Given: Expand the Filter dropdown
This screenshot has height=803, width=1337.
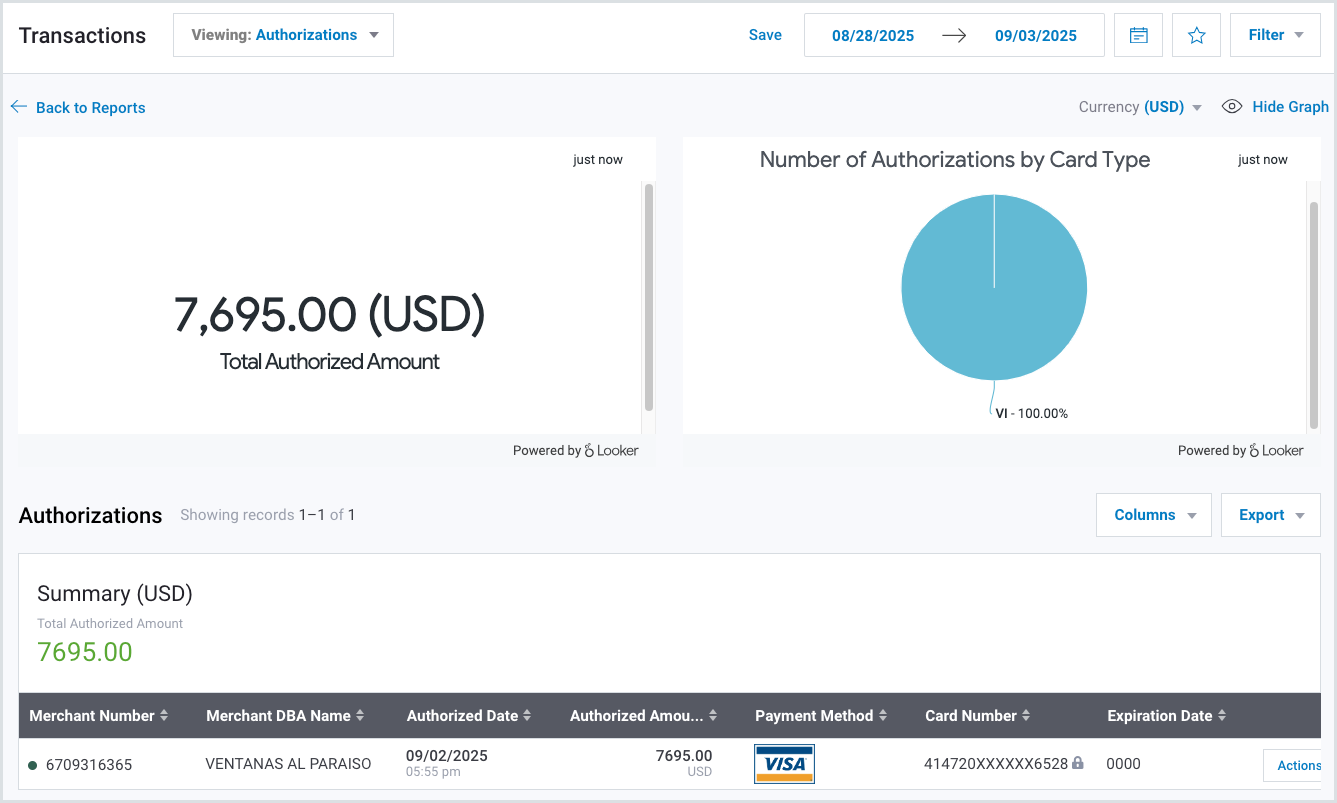Looking at the screenshot, I should pyautogui.click(x=1275, y=35).
